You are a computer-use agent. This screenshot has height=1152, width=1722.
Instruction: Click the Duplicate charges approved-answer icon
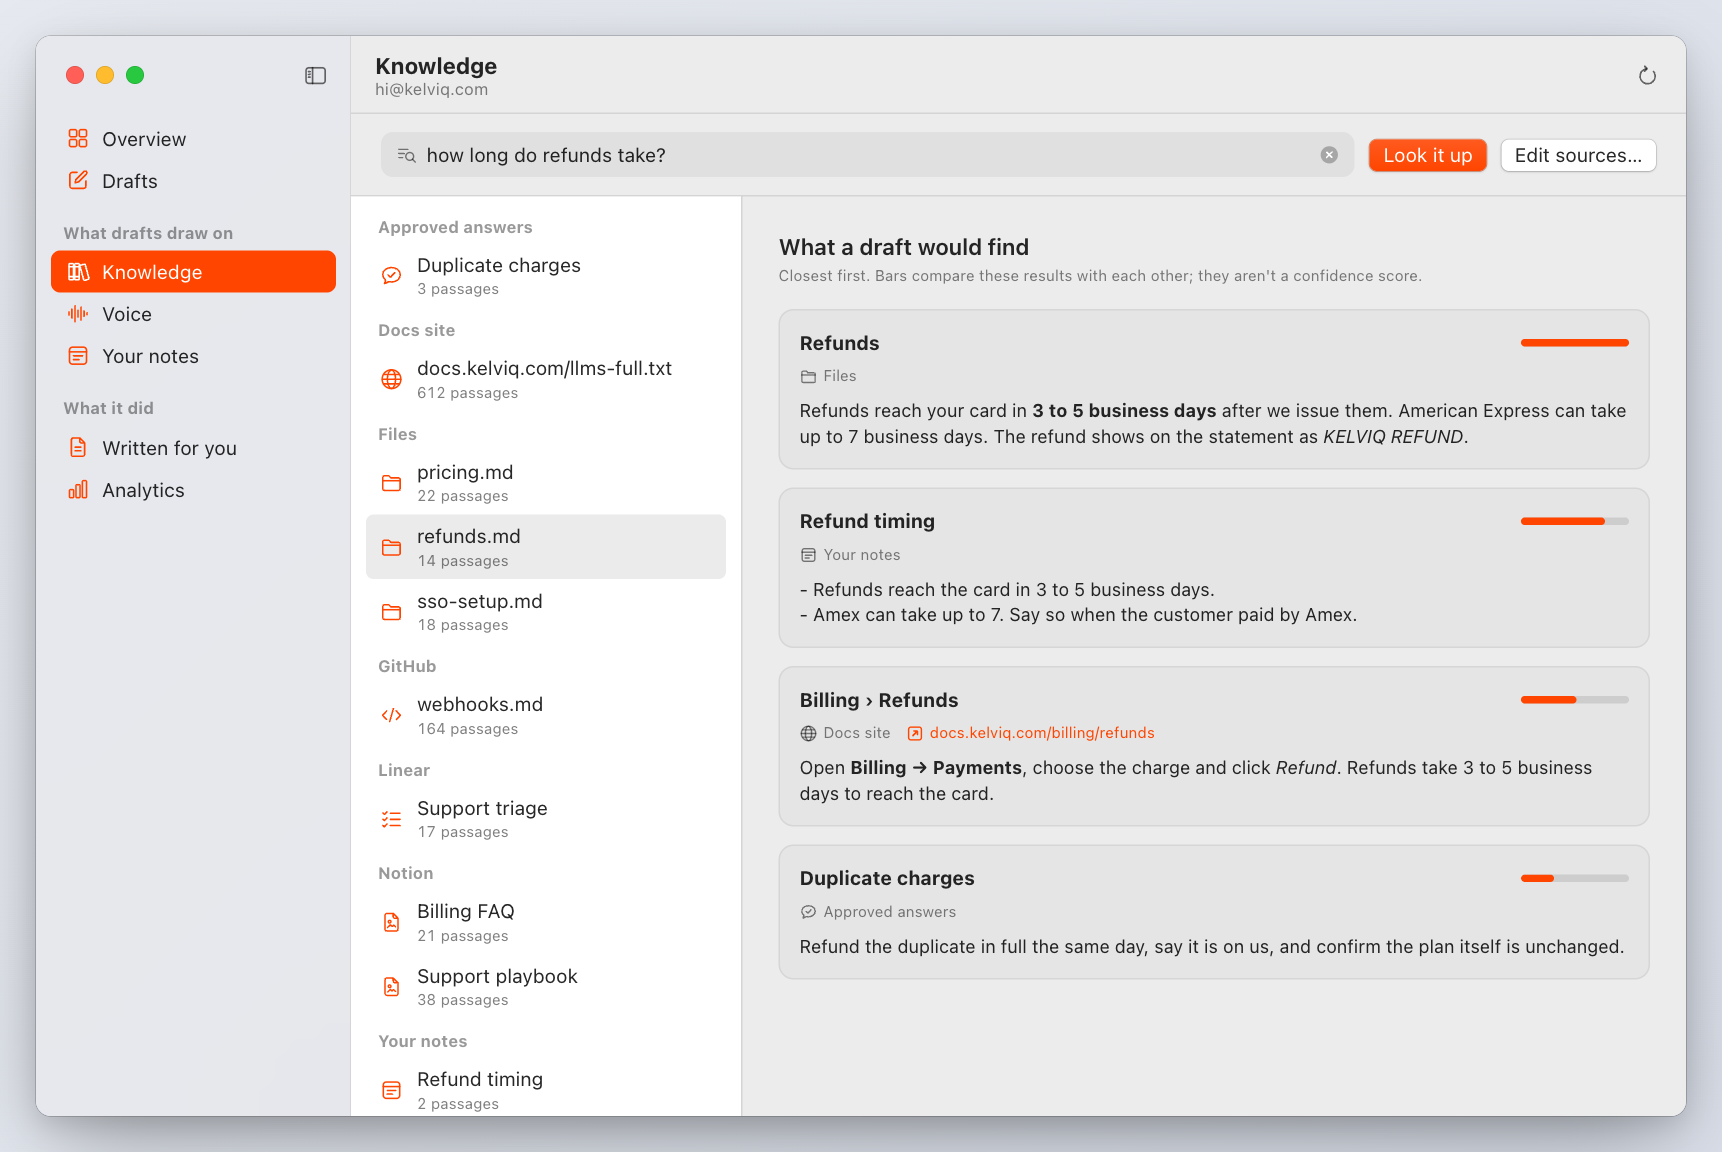392,275
